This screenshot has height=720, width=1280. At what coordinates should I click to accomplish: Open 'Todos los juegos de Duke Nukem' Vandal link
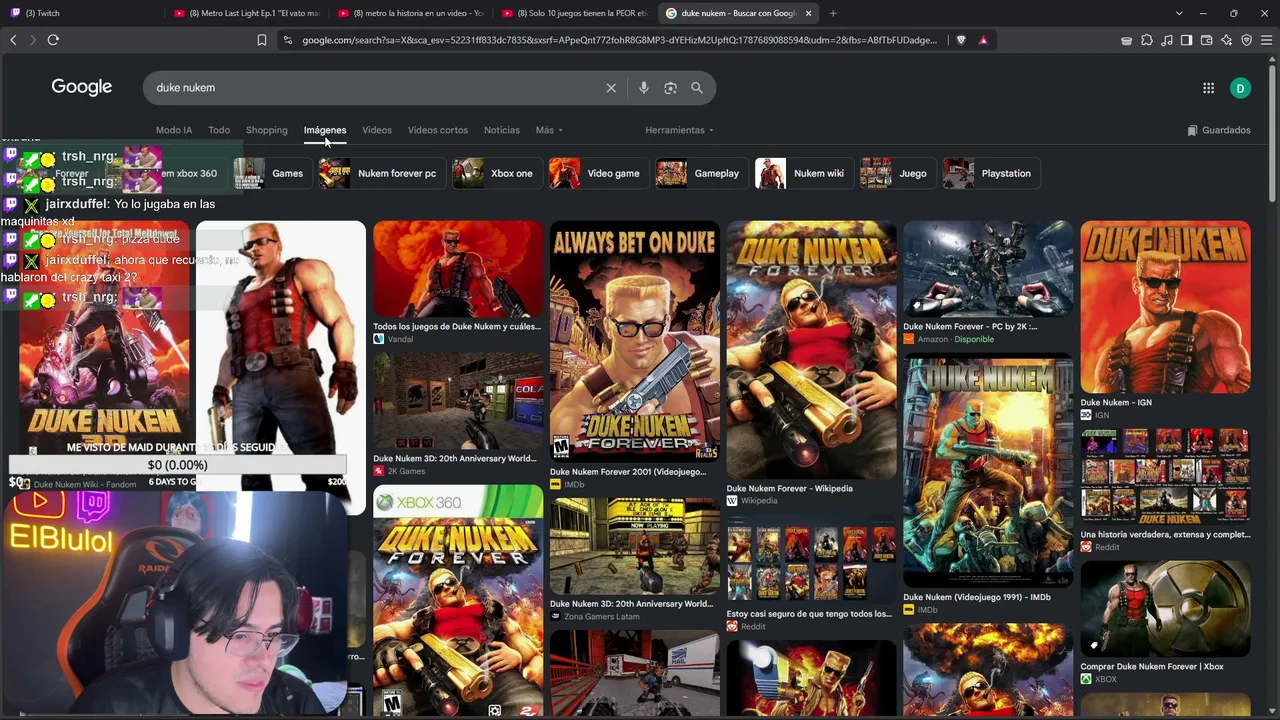(457, 327)
